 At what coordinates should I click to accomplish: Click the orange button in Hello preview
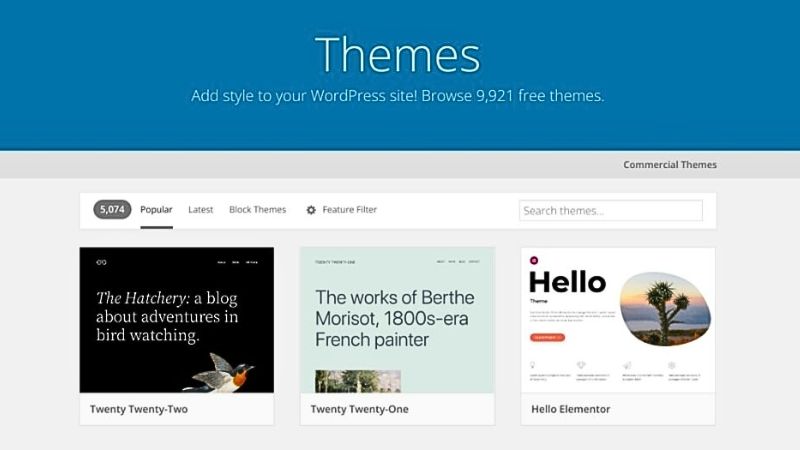point(547,338)
